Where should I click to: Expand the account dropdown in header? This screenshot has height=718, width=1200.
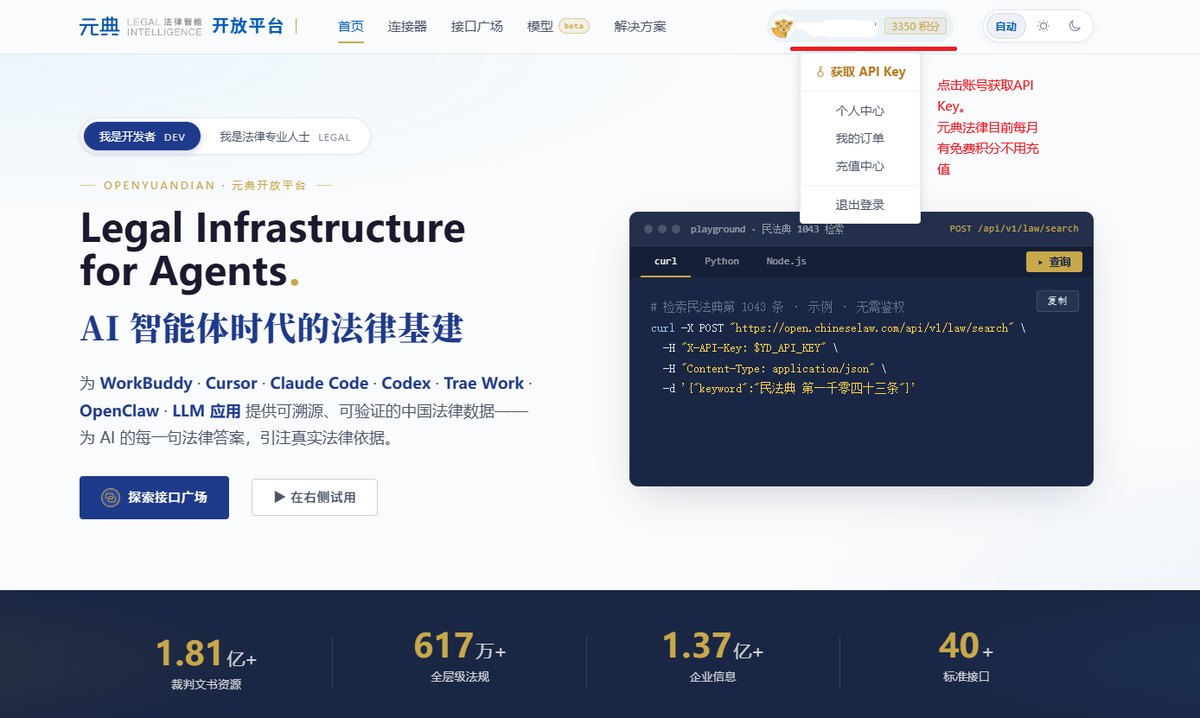click(x=860, y=27)
